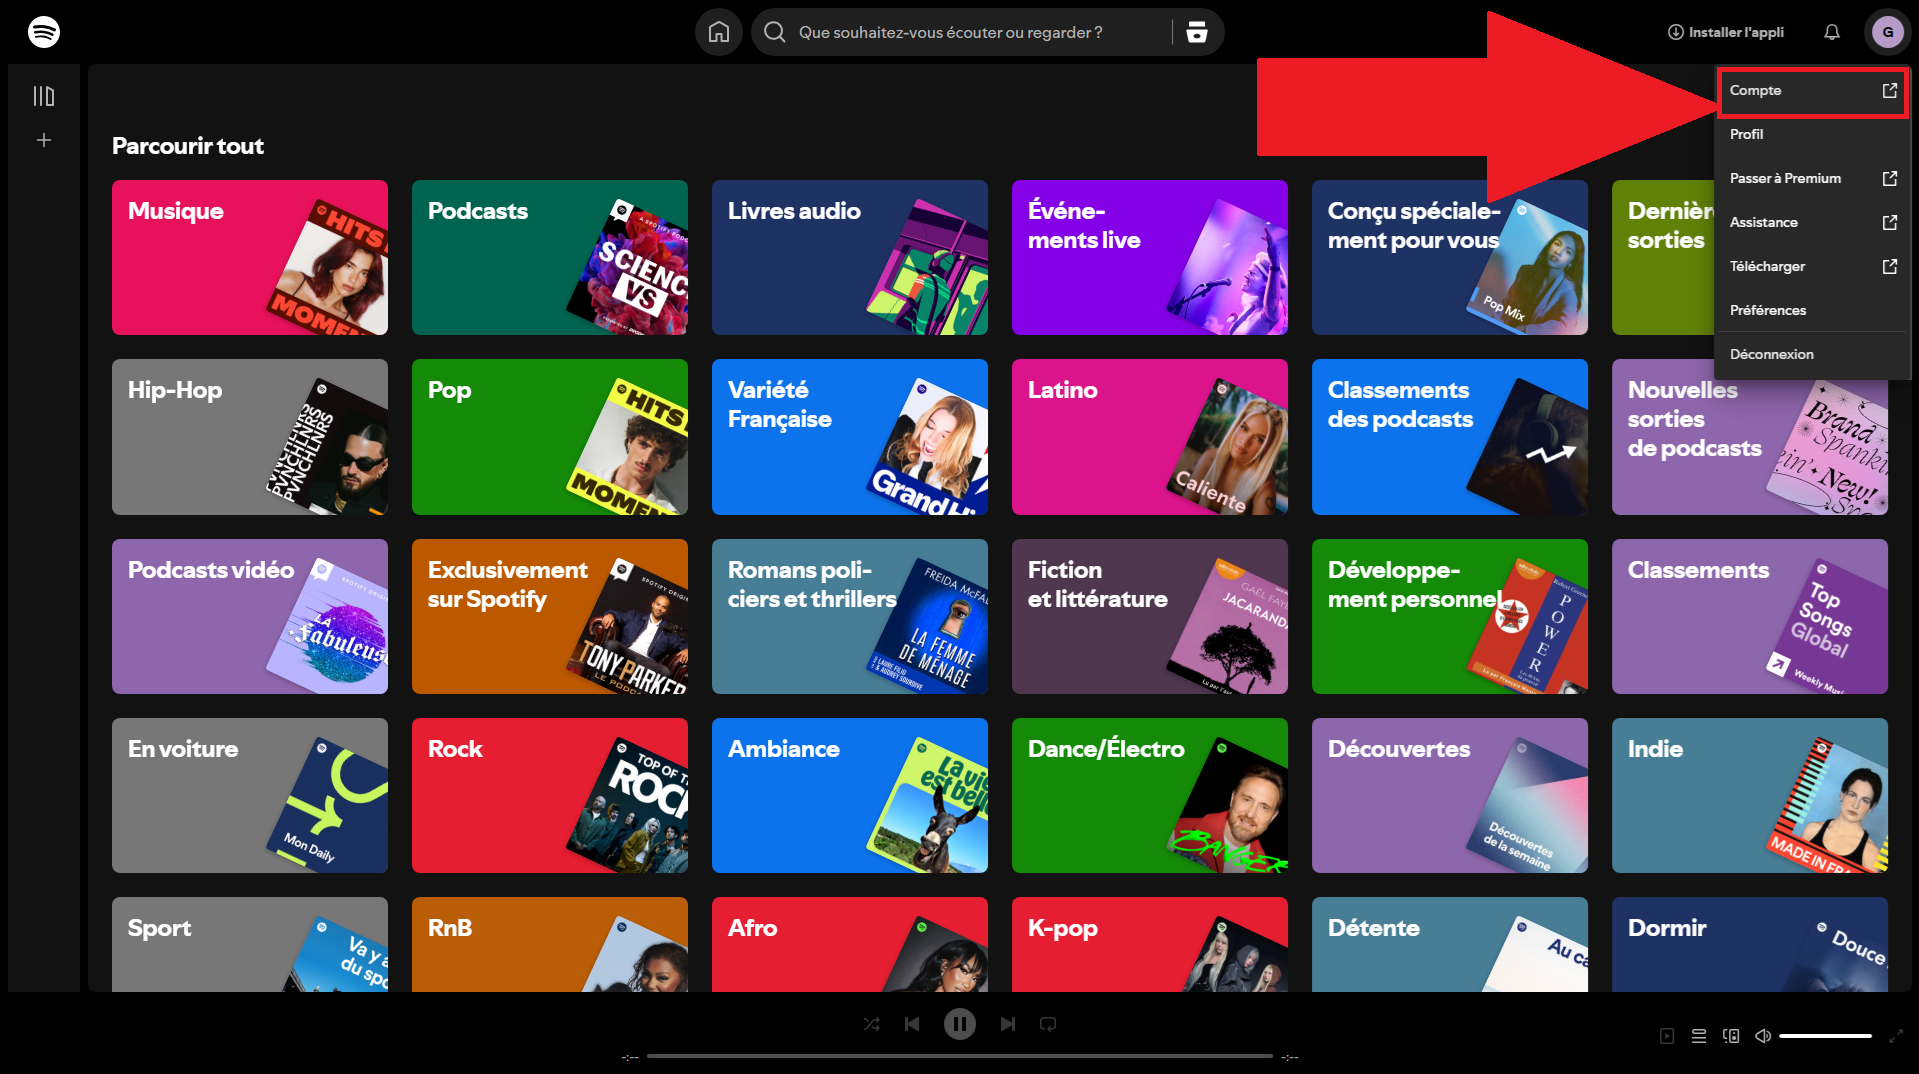Open the K-pop category card
Viewport: 1919px width, 1074px height.
point(1150,945)
